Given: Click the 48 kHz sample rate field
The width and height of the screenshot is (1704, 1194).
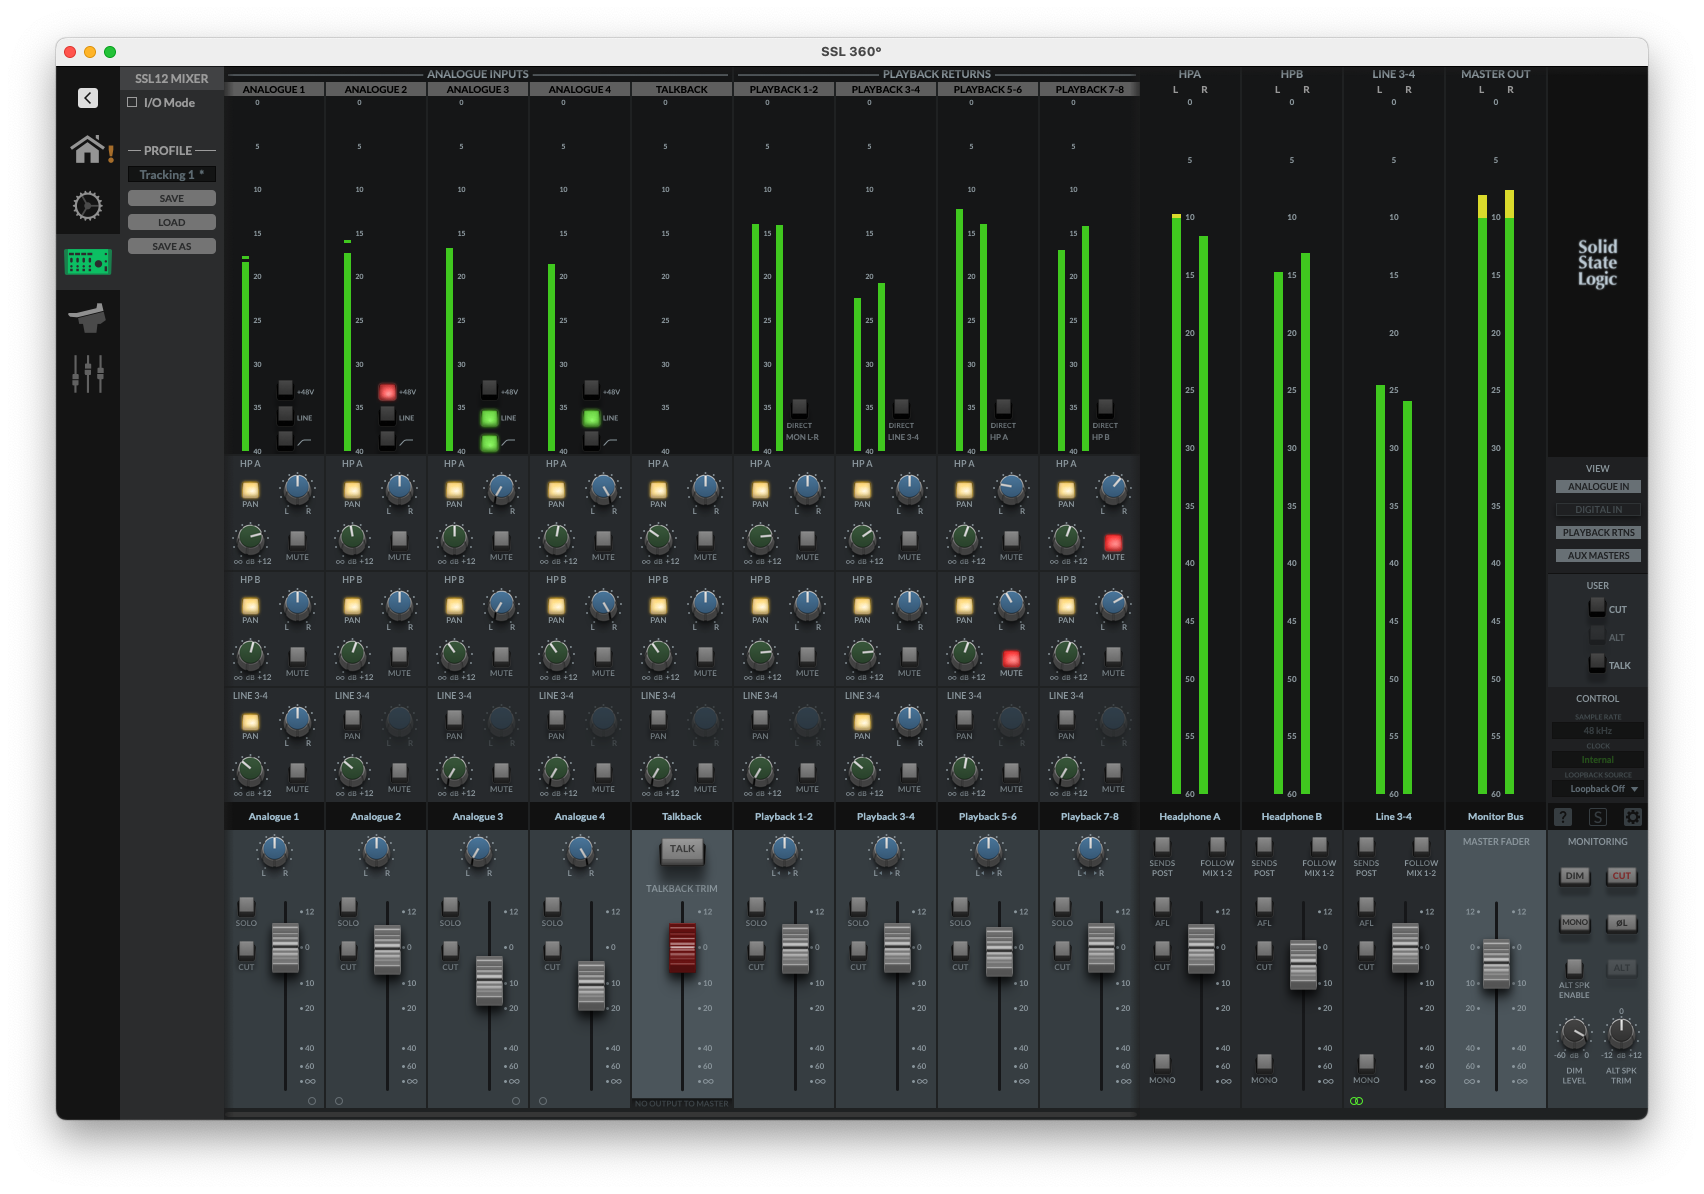Looking at the screenshot, I should 1598,731.
